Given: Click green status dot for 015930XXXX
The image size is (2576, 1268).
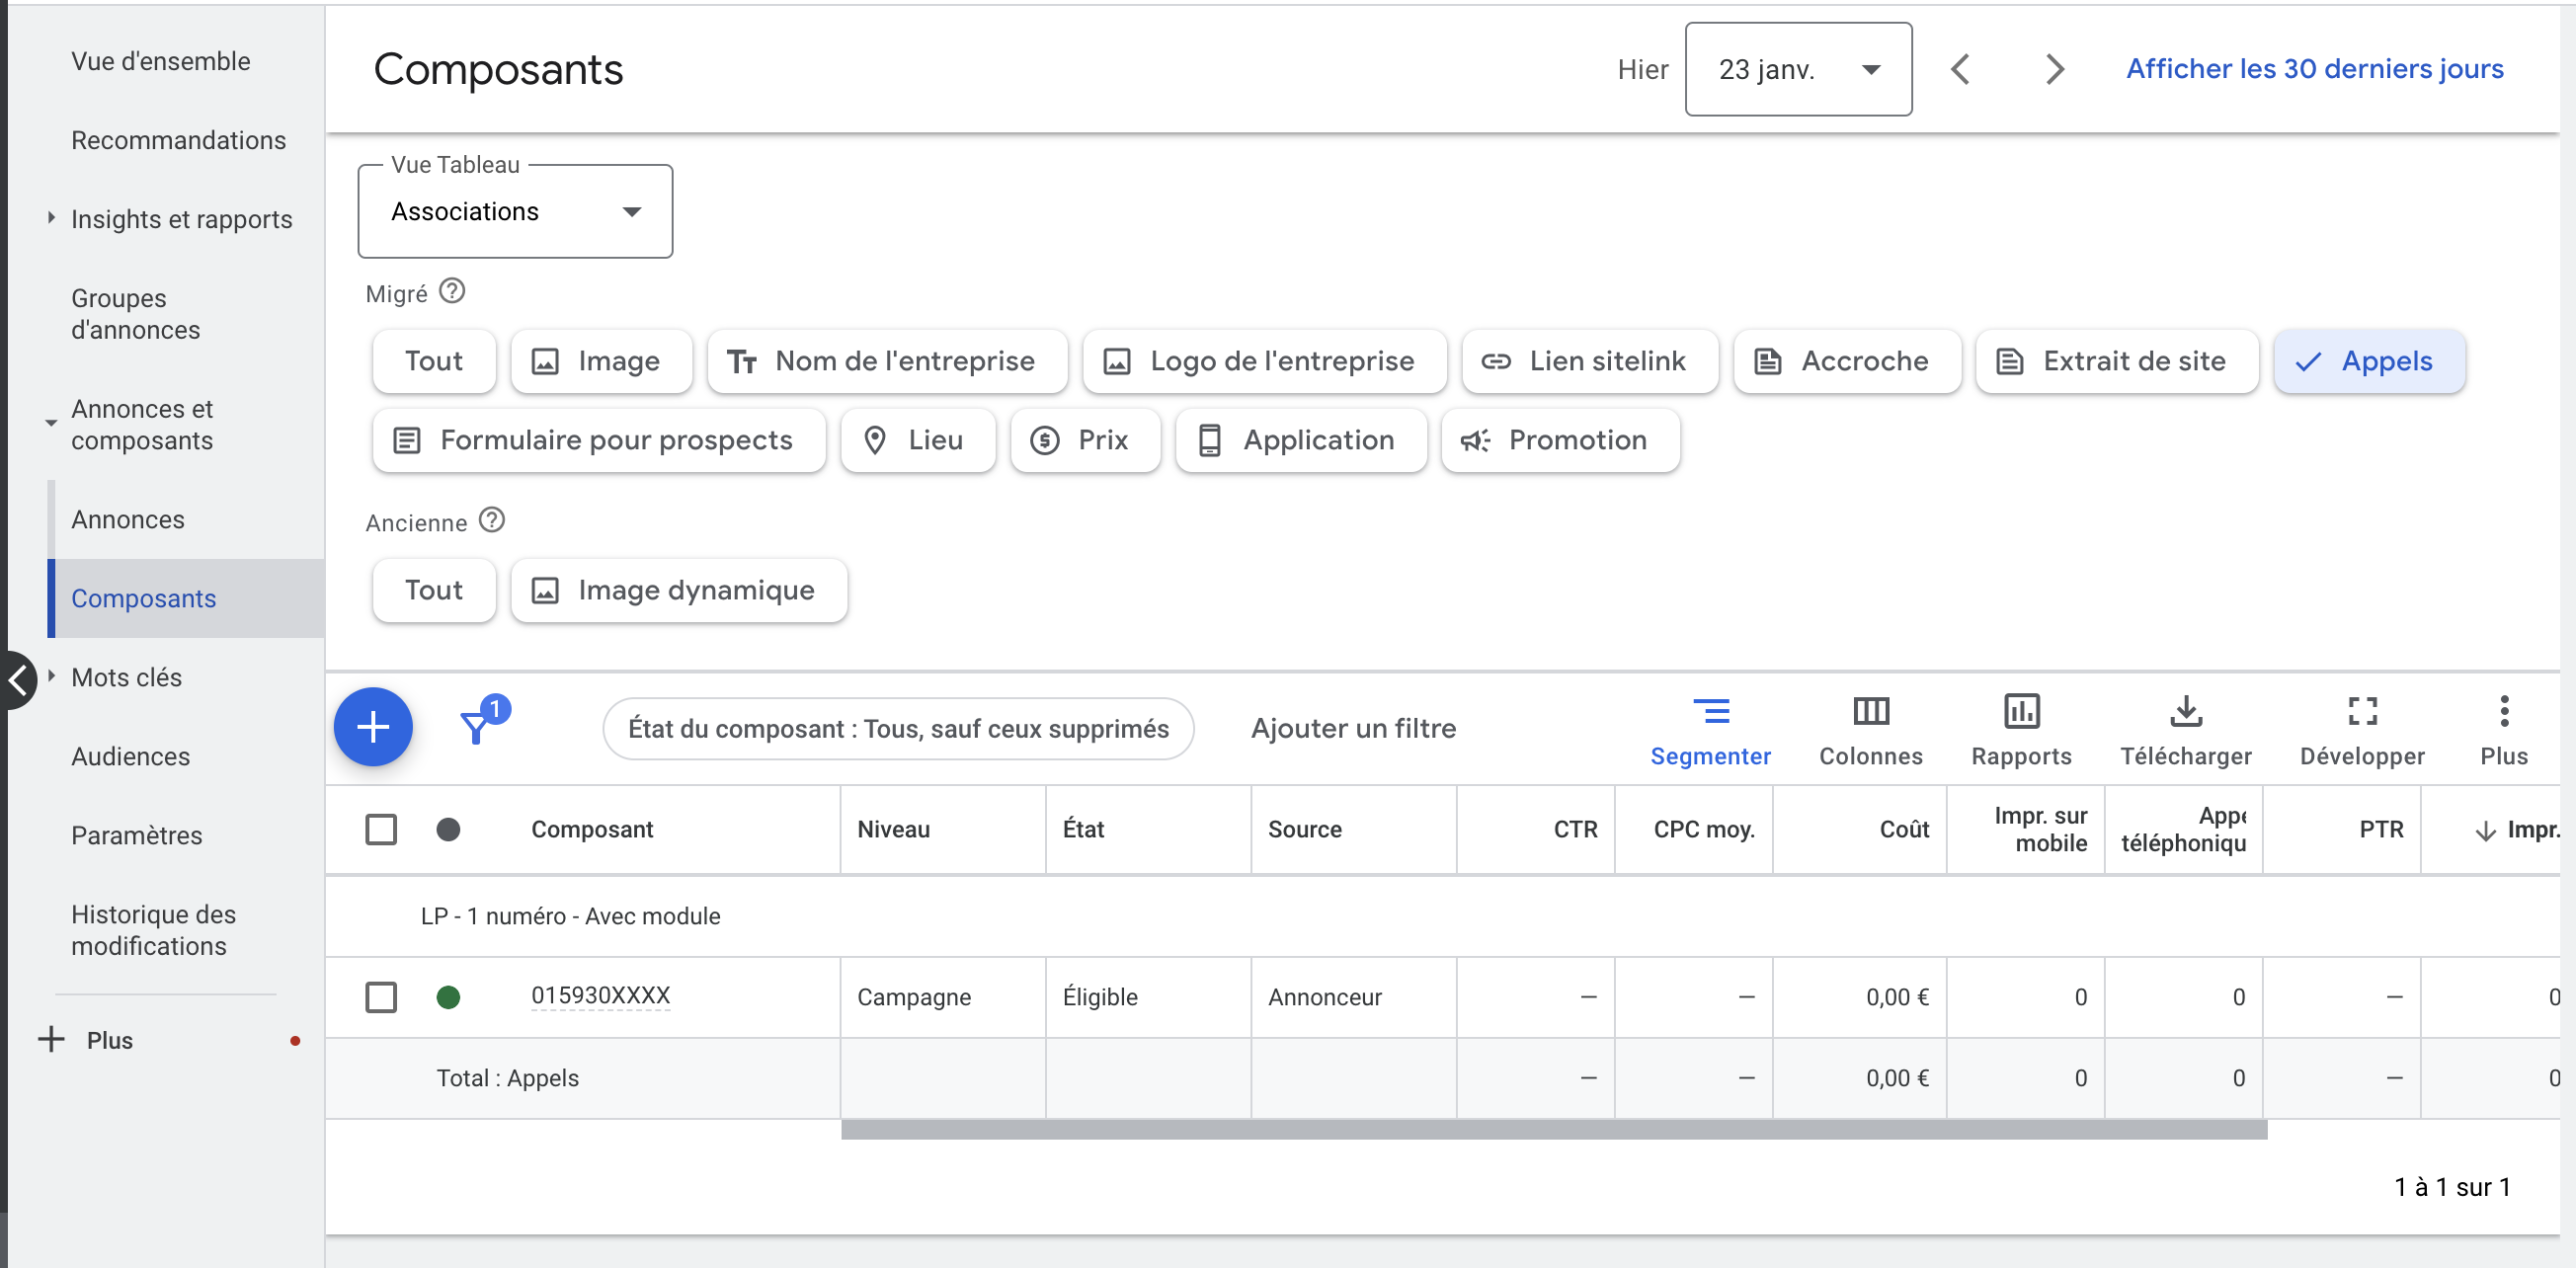Looking at the screenshot, I should coord(448,997).
